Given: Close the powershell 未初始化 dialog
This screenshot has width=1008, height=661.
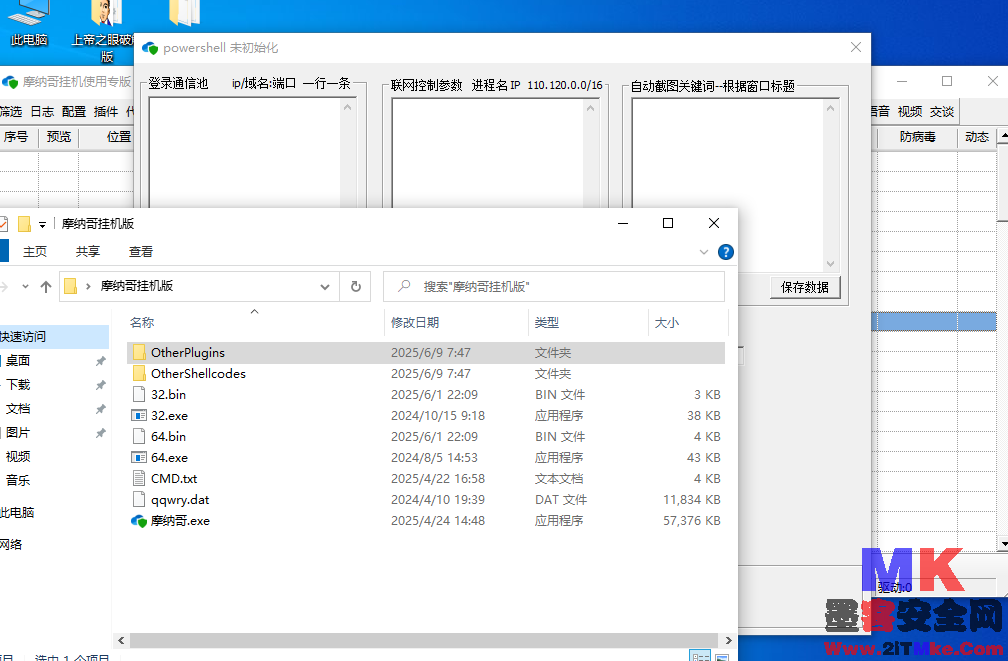Looking at the screenshot, I should (856, 48).
